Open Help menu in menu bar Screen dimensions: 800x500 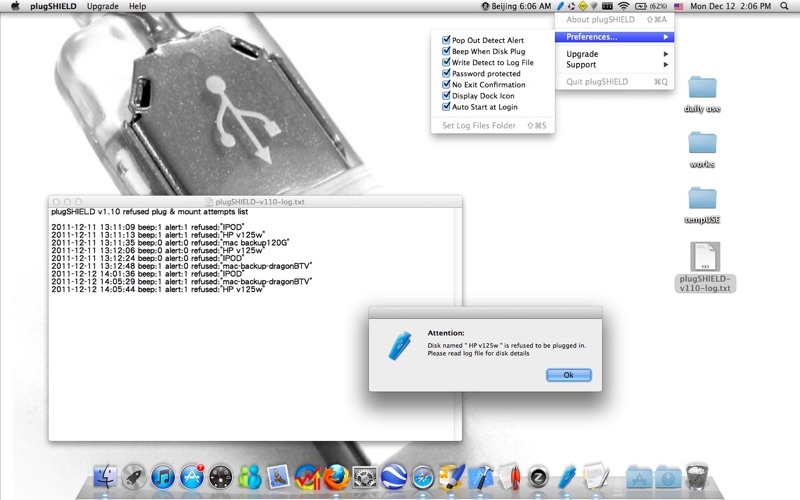[x=137, y=6]
